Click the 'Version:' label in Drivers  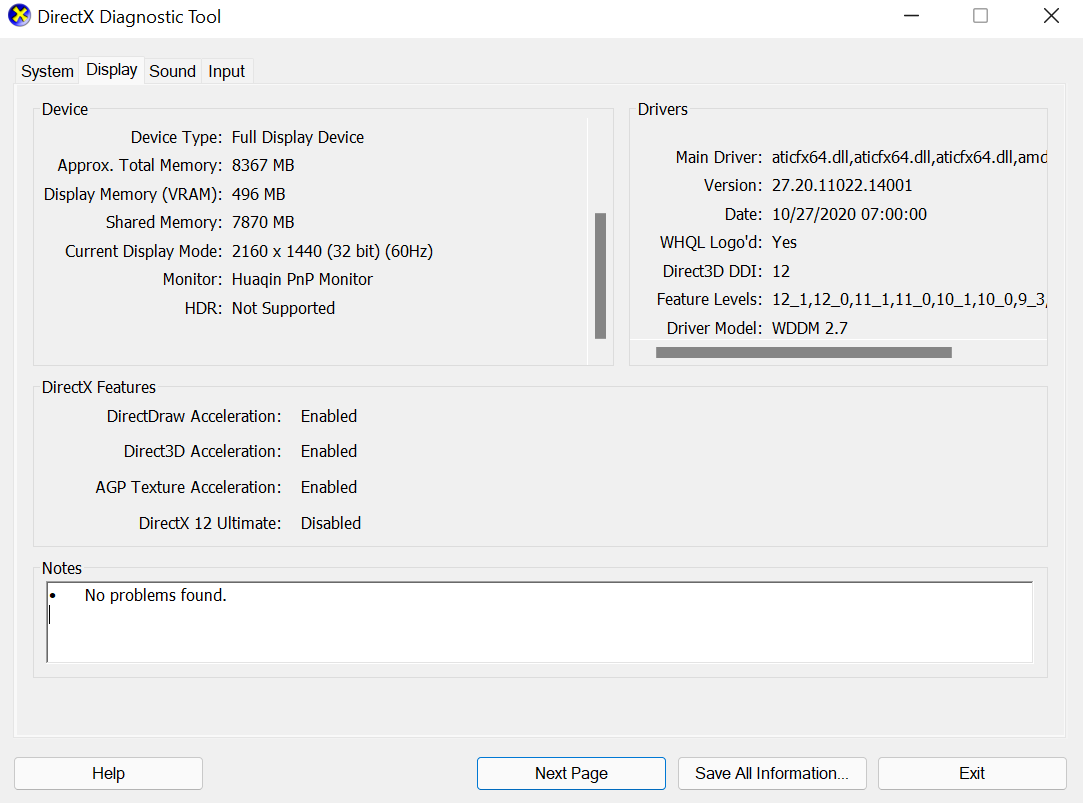click(733, 186)
